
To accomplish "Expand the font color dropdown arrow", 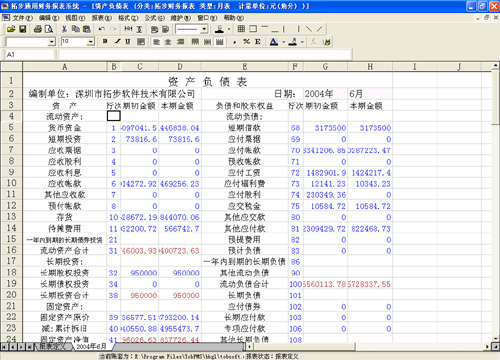I will (x=284, y=42).
